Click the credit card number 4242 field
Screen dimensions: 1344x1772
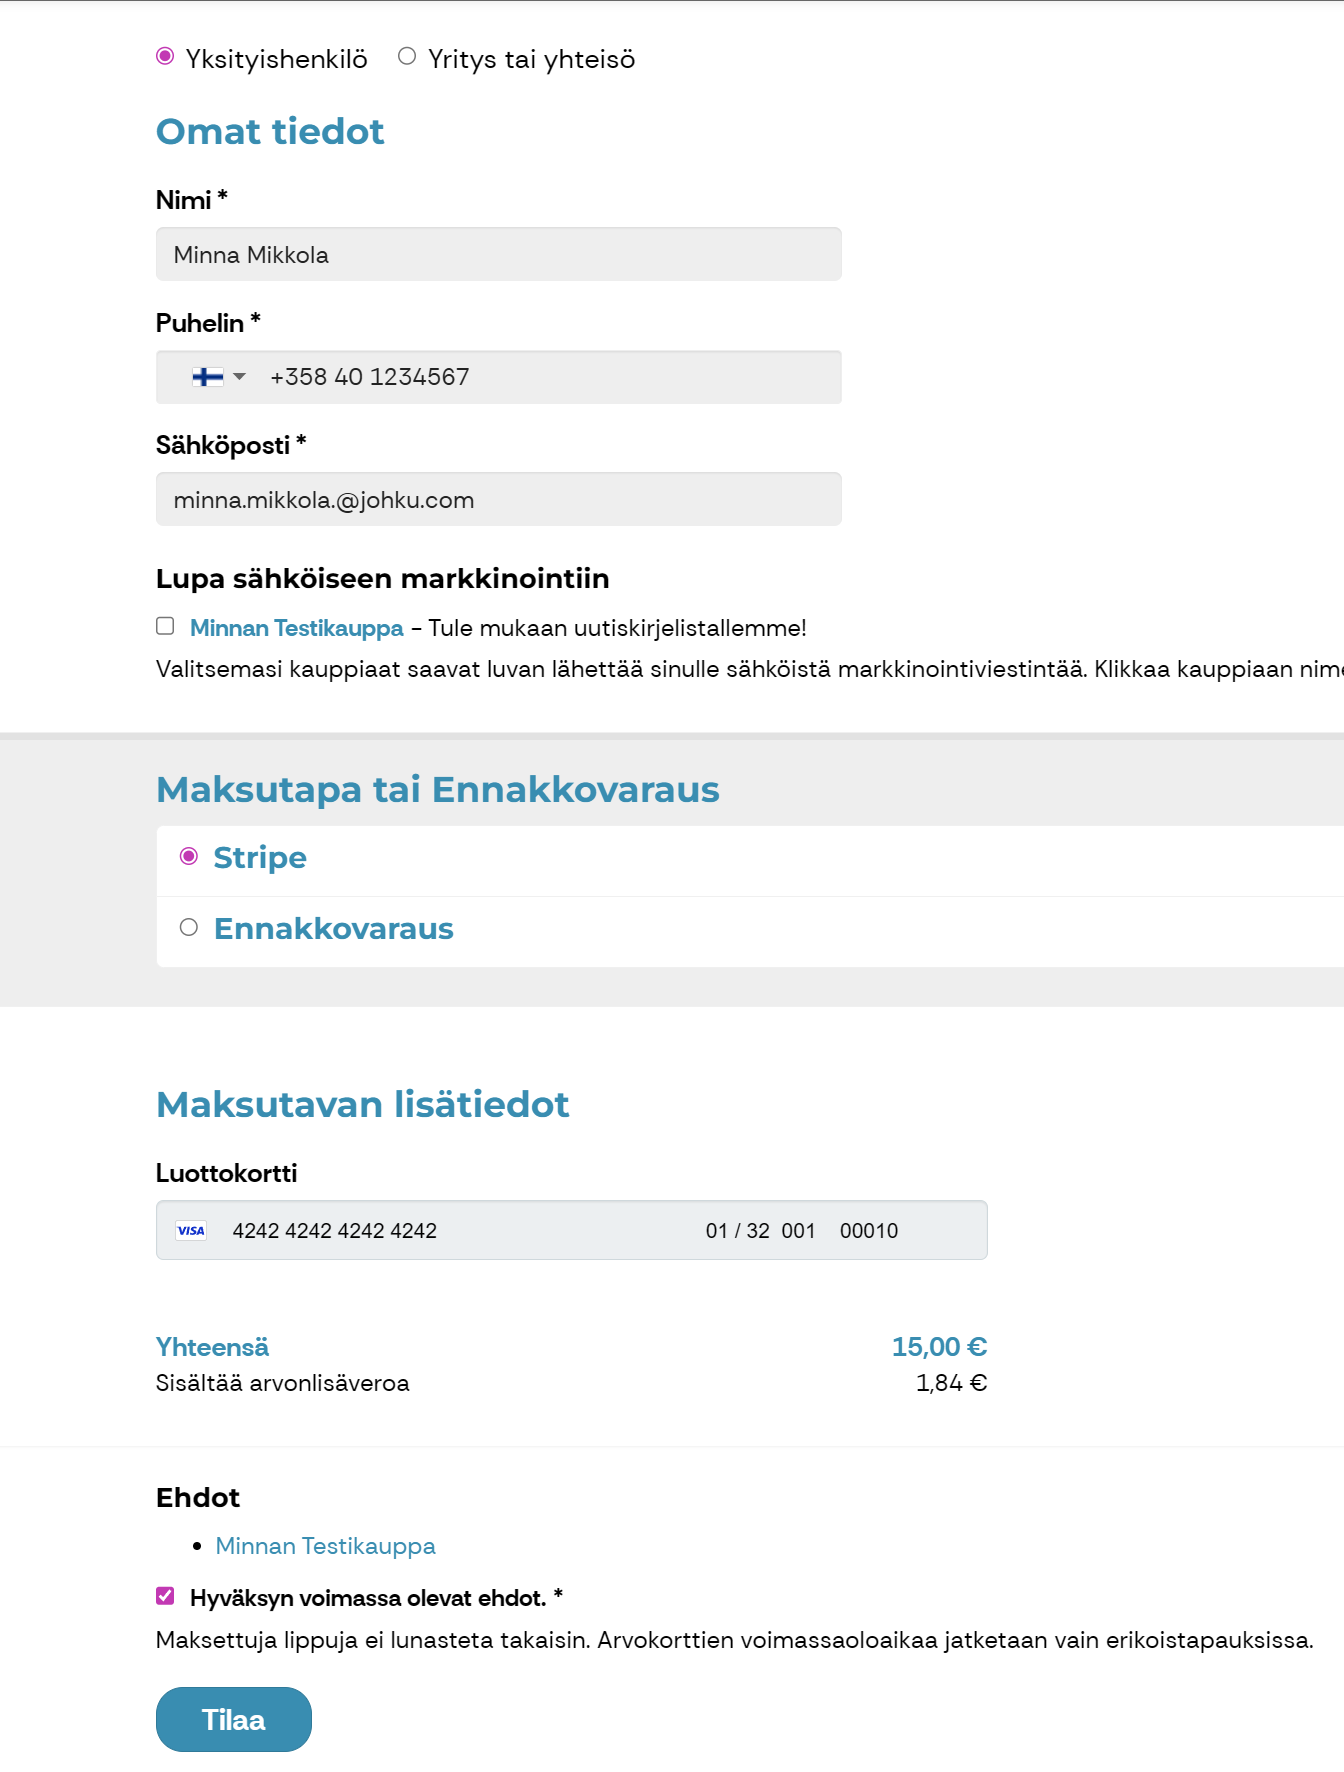[335, 1231]
